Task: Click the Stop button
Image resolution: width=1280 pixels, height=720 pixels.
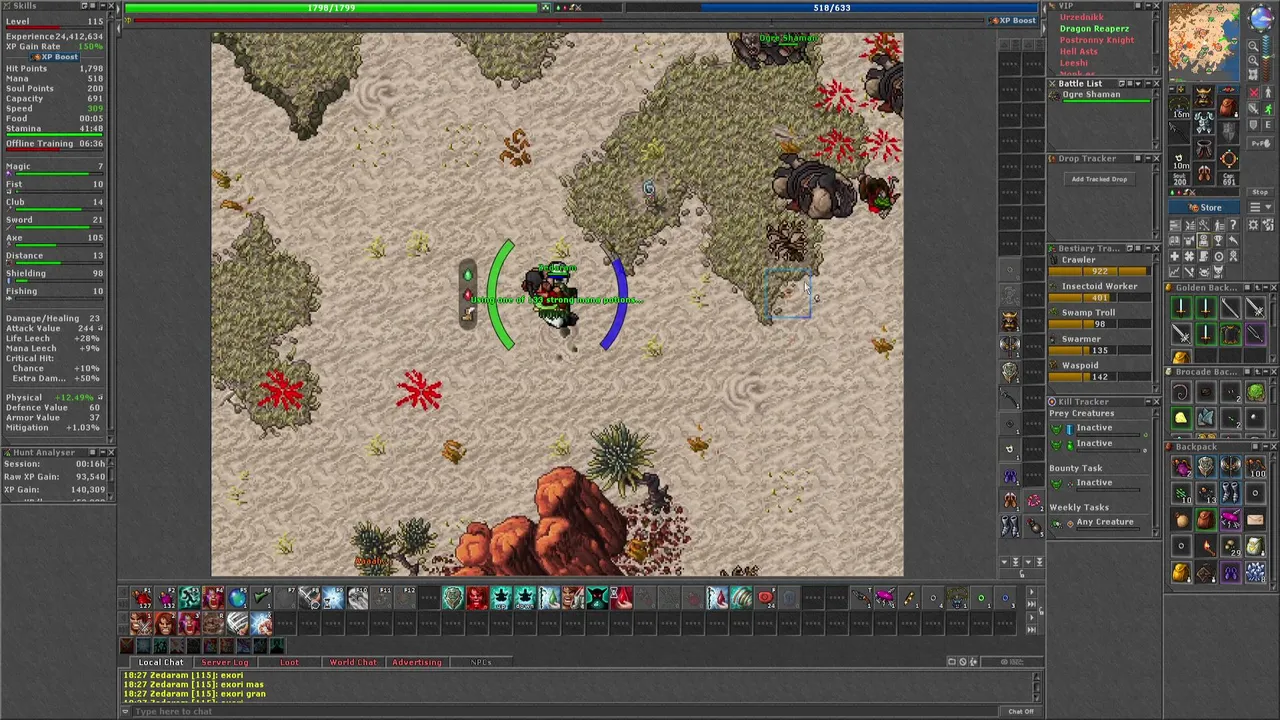Action: click(1260, 192)
